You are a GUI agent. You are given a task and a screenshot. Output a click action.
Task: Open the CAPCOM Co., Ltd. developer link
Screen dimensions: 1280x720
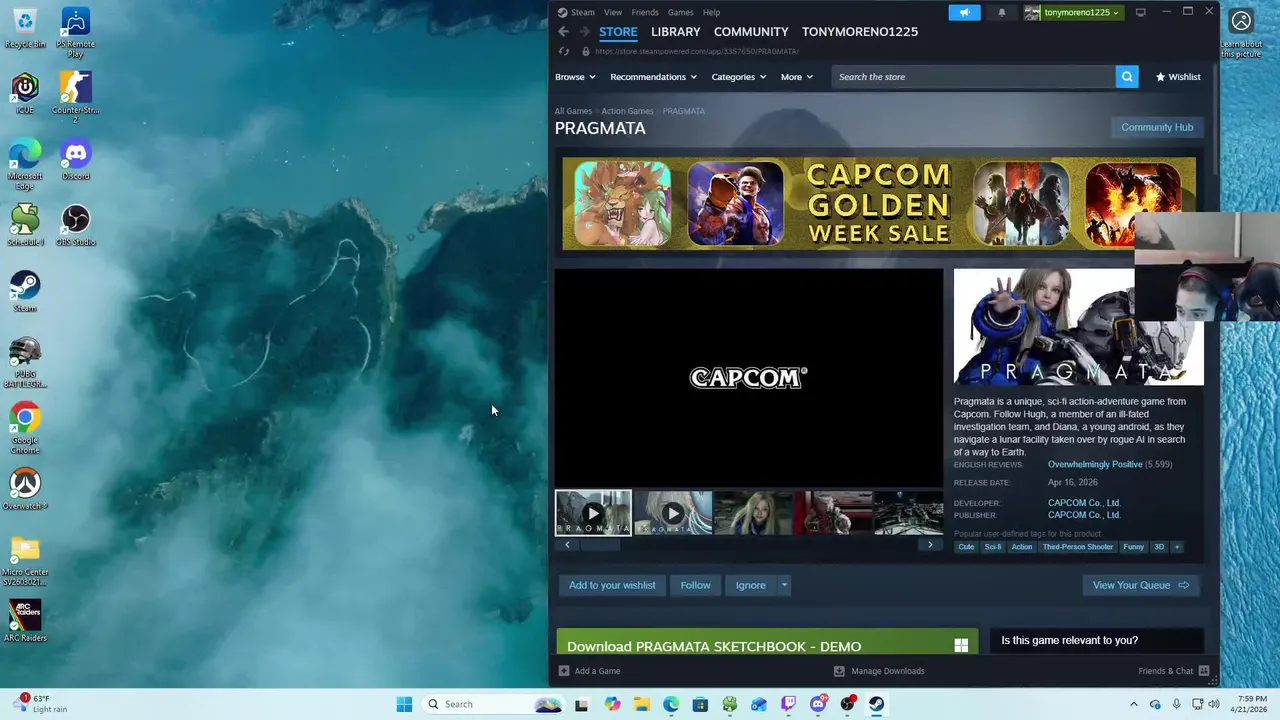[x=1084, y=503]
